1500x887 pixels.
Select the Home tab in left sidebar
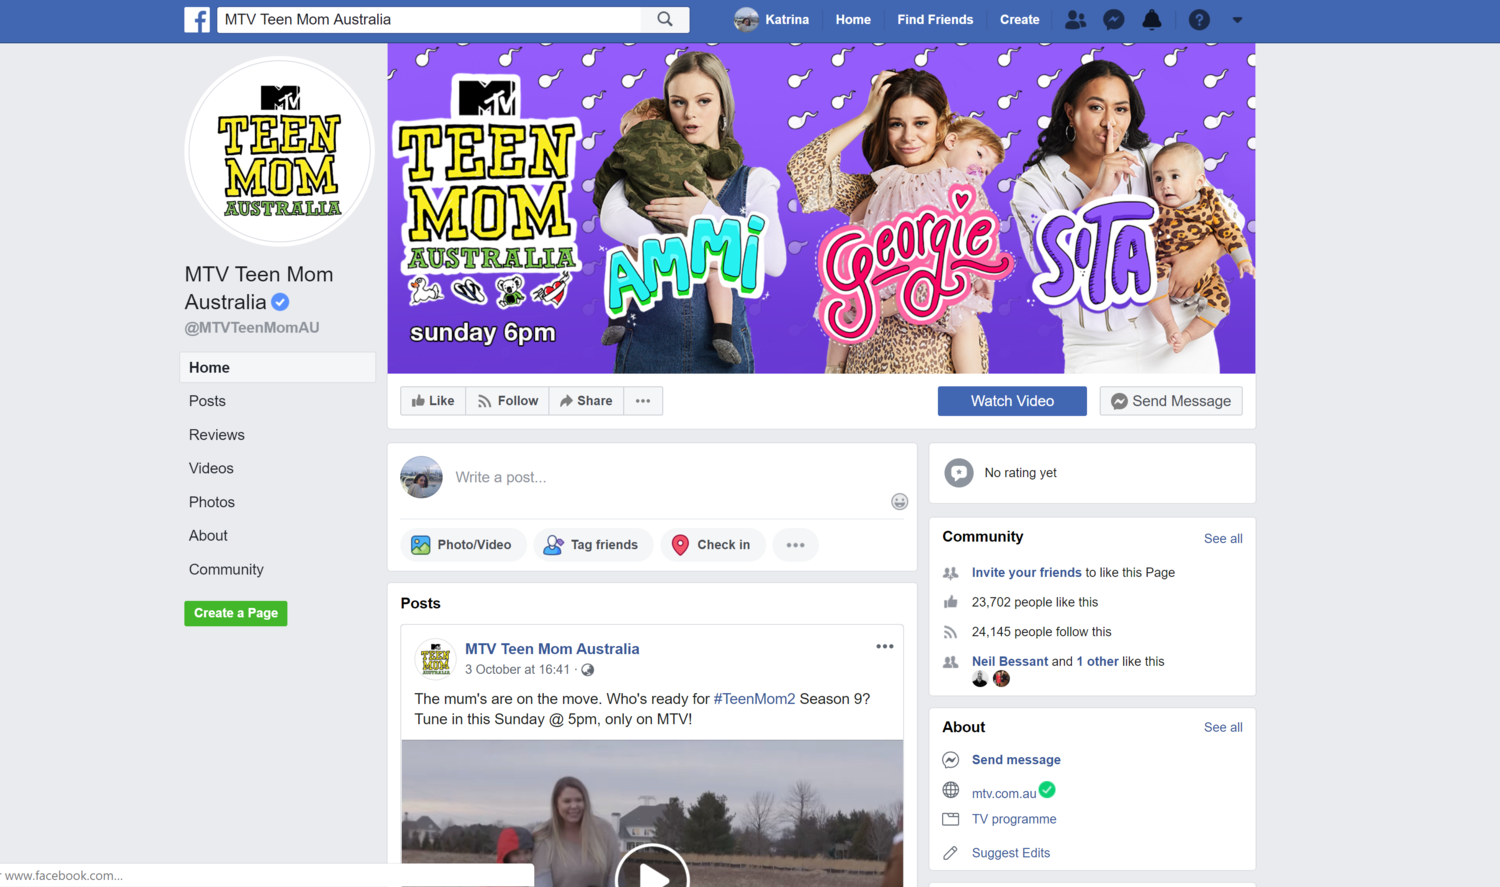(278, 367)
